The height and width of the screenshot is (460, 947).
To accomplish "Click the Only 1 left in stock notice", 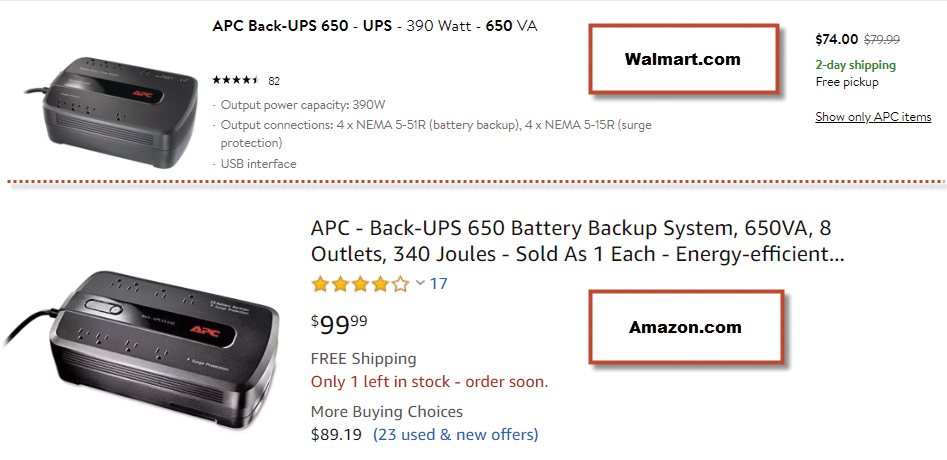I will (429, 382).
